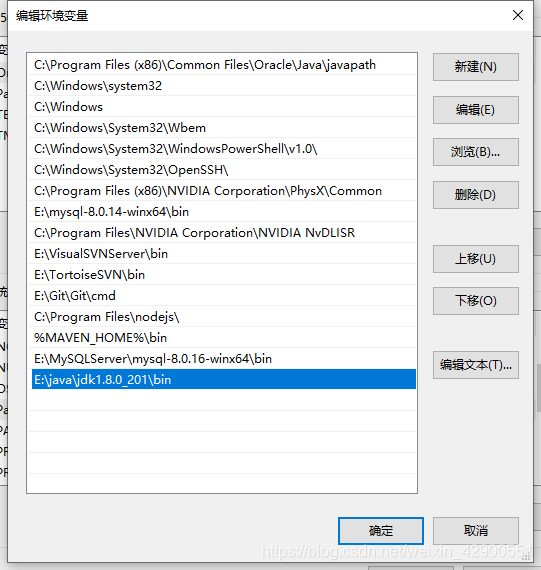Screen dimensions: 541x570
Task: Open the 浏览(B)... folder browser
Action: point(476,152)
